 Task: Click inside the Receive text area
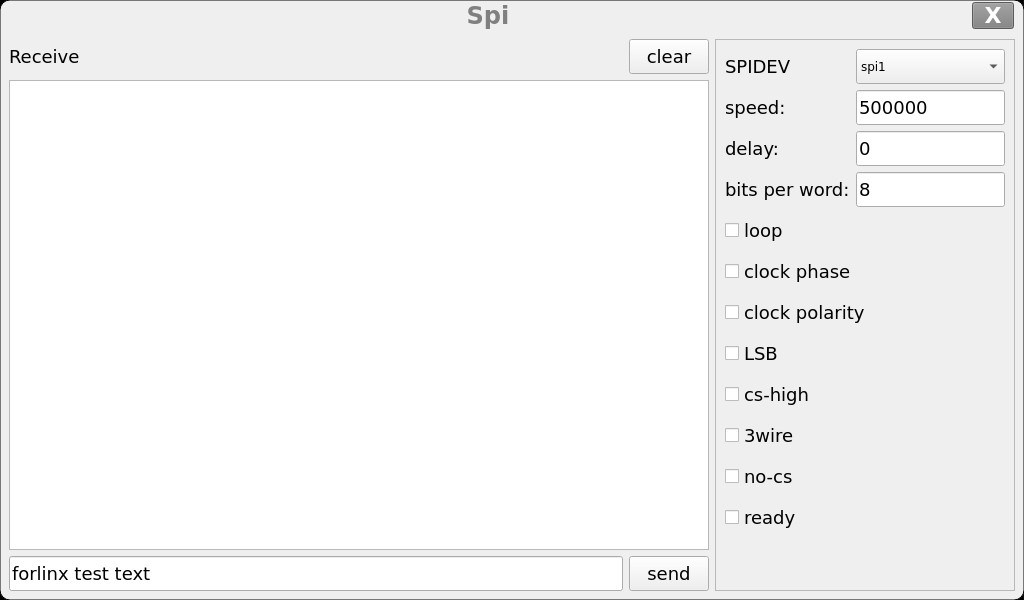coord(358,314)
